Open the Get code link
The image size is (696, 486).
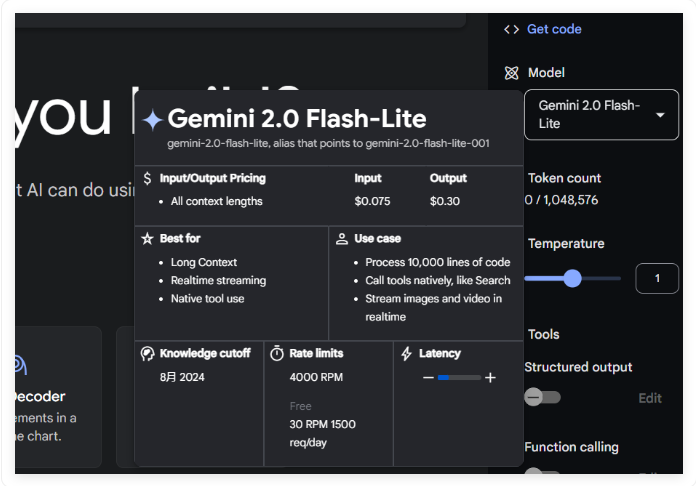tap(554, 29)
